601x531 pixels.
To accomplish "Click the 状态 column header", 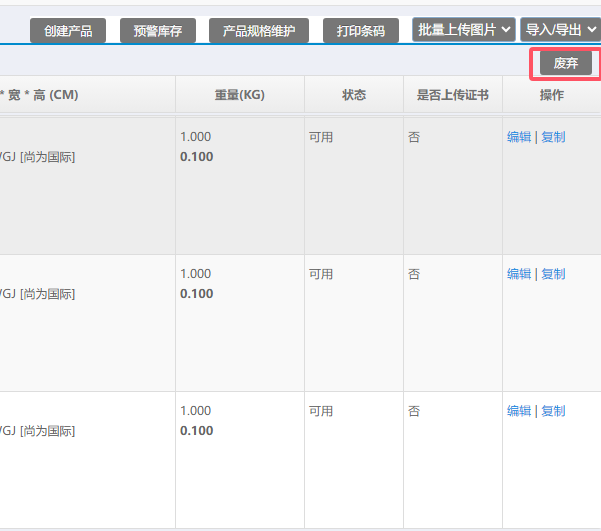I will (354, 96).
